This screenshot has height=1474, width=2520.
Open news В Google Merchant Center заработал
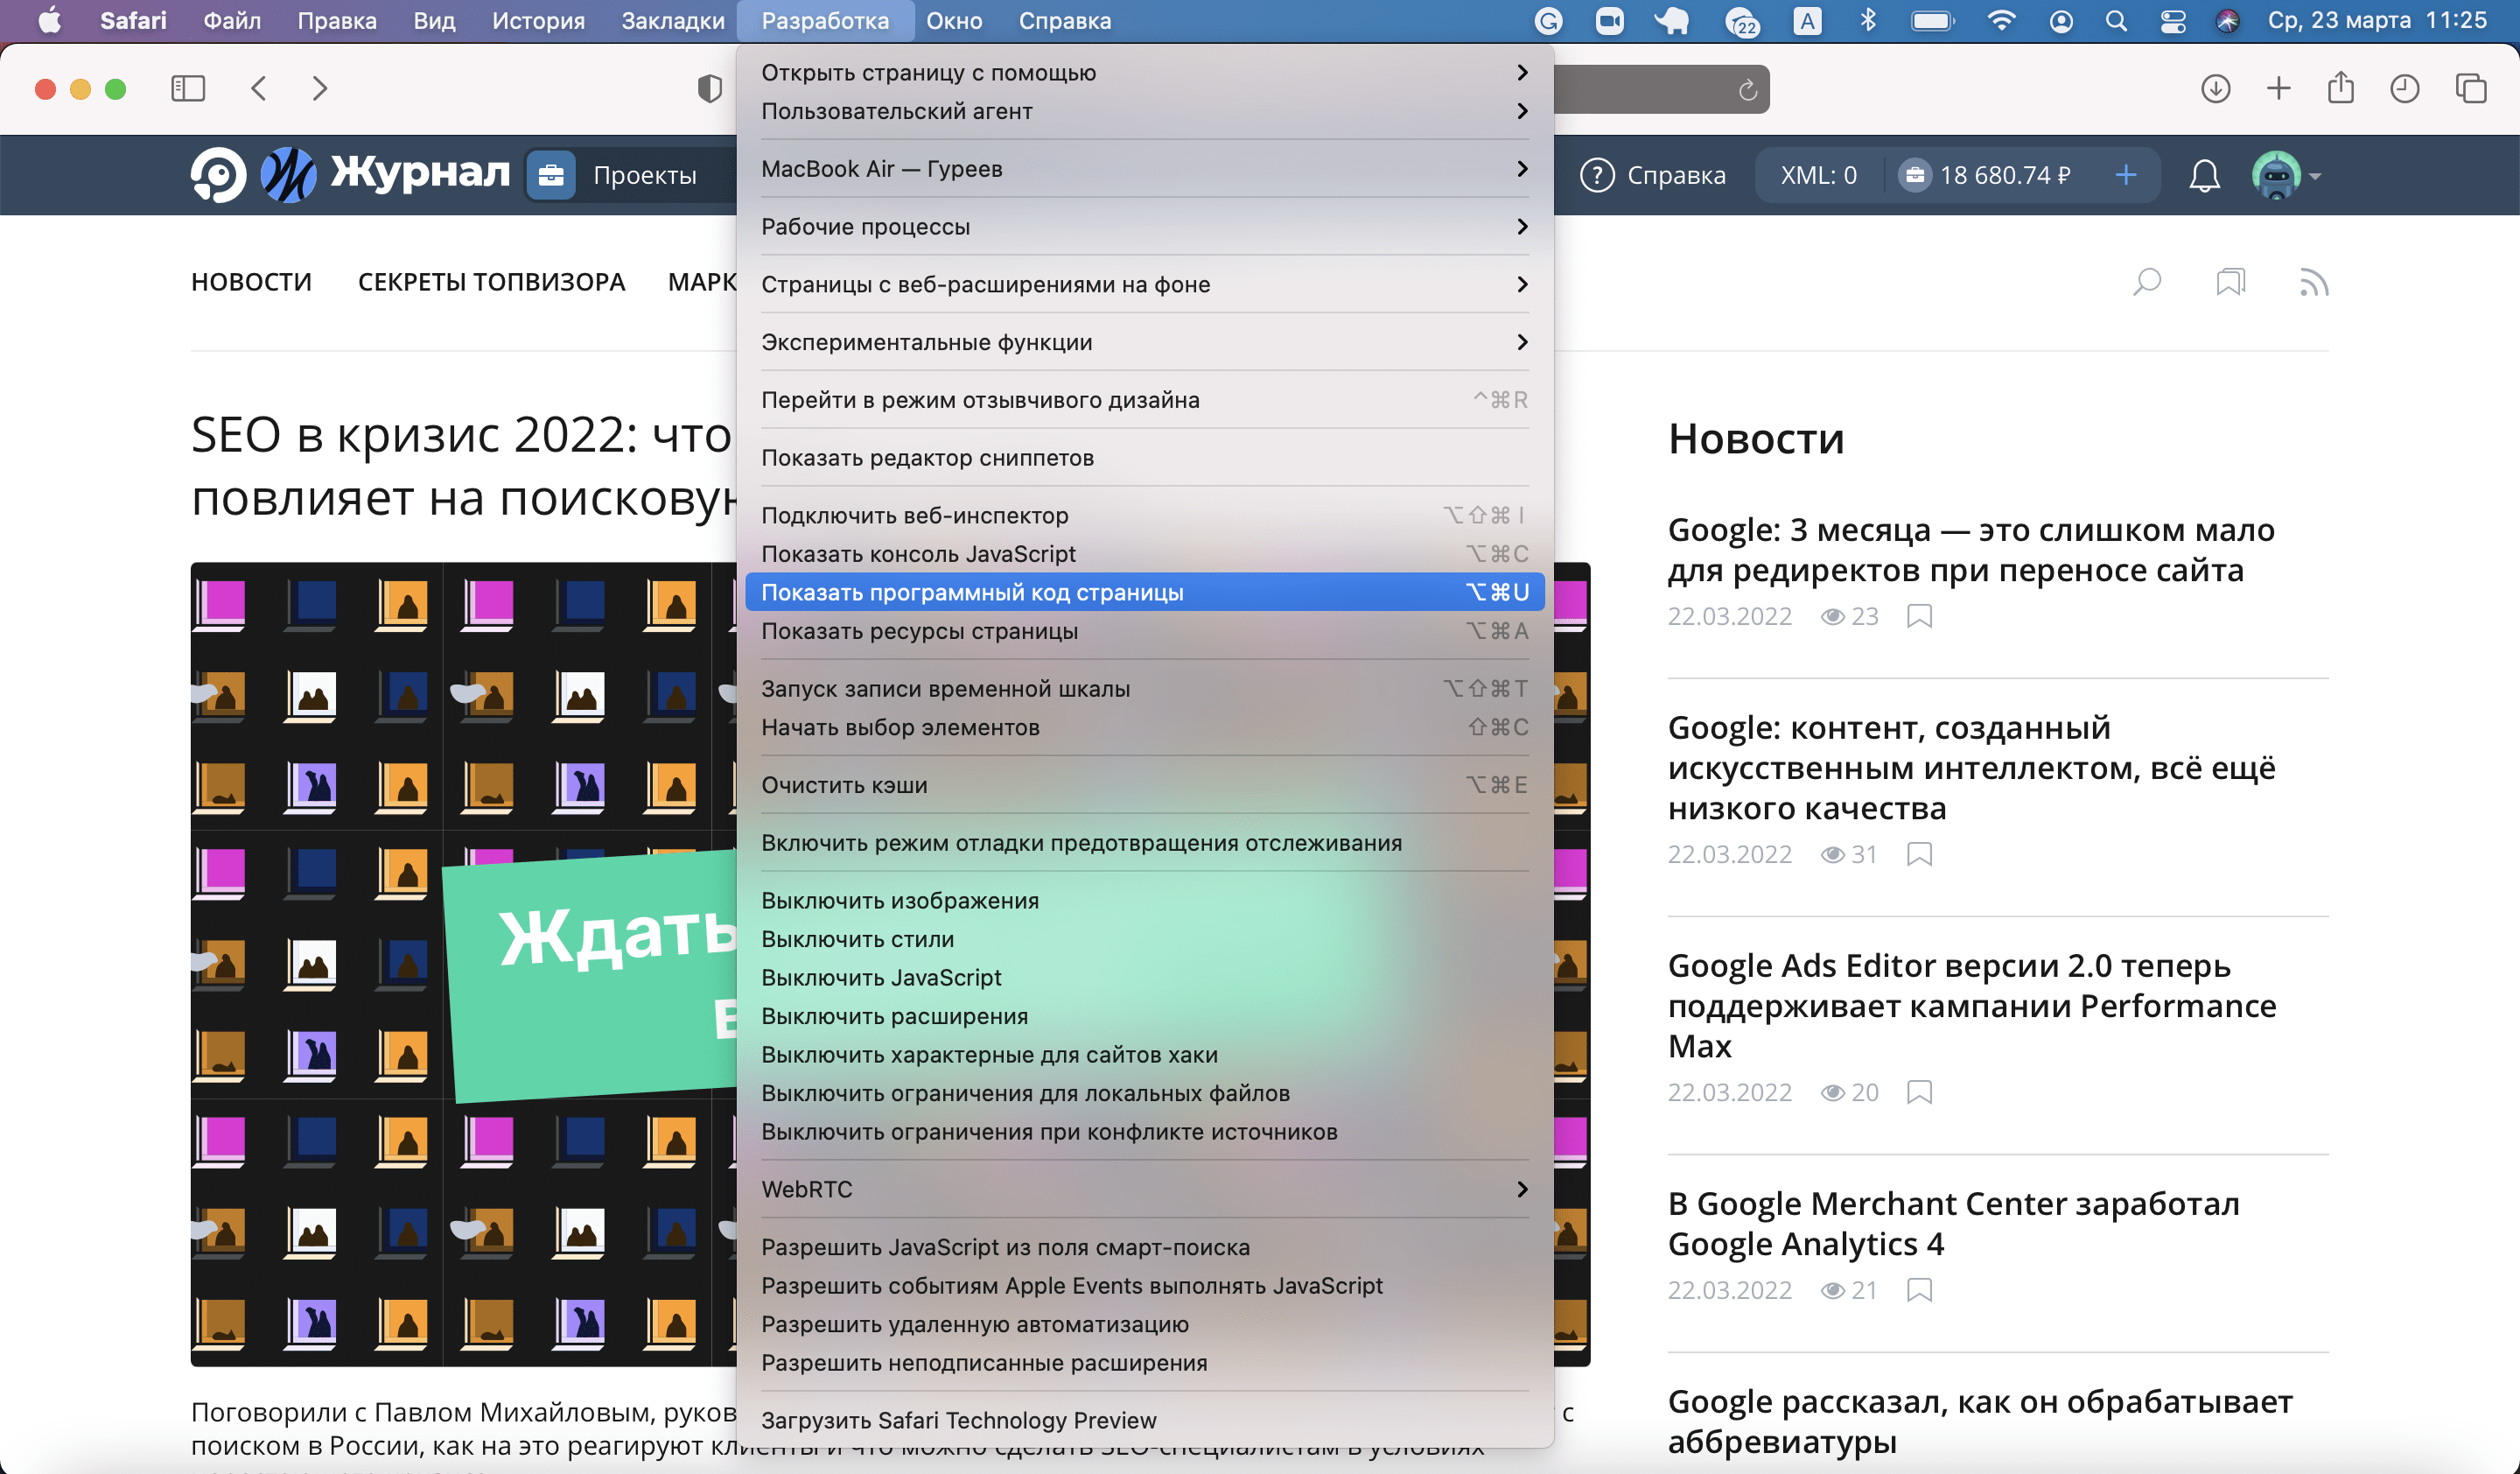tap(1953, 1223)
